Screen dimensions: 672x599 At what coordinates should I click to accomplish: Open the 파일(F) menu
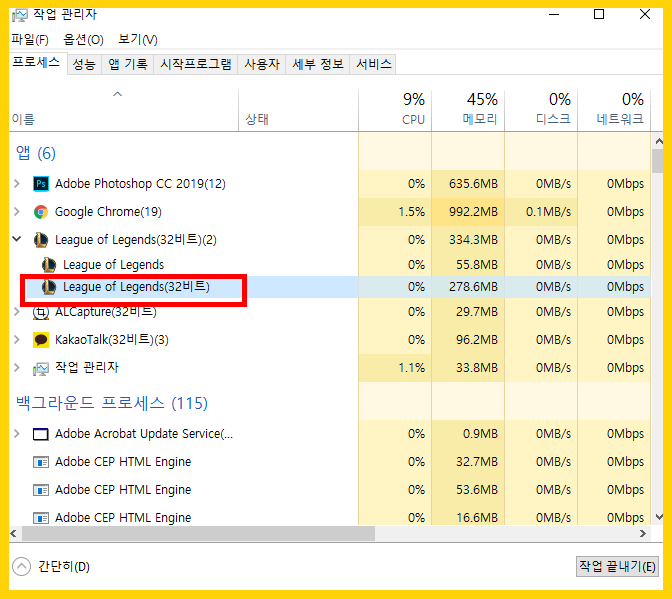point(30,39)
